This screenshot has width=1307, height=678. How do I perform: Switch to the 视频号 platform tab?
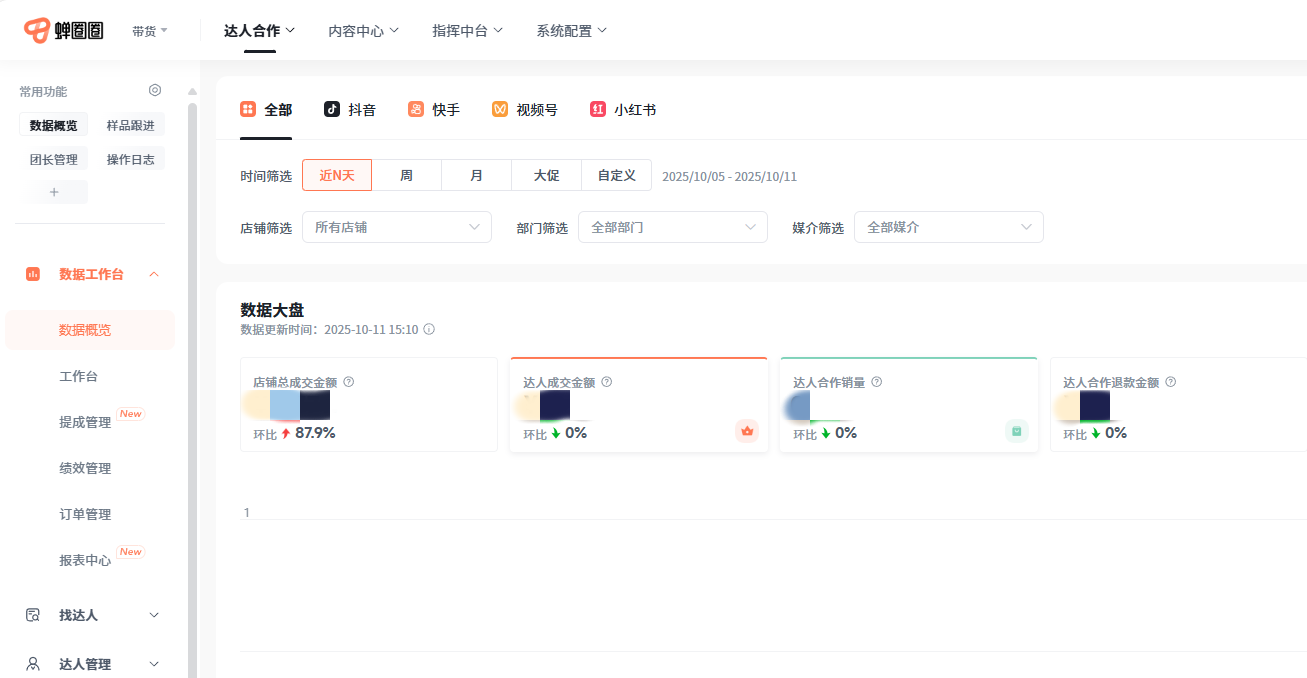click(x=500, y=110)
